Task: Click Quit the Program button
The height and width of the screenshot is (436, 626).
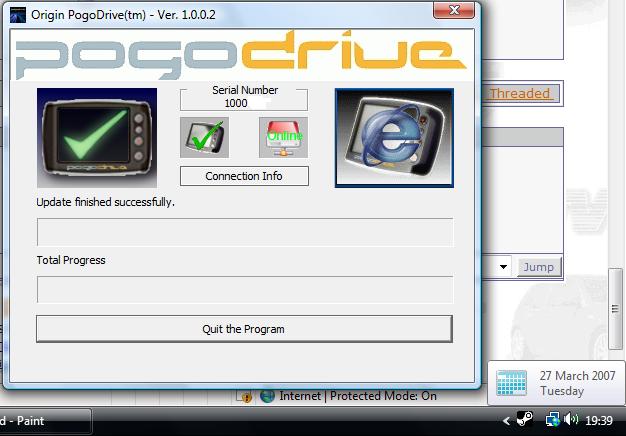Action: [x=244, y=329]
